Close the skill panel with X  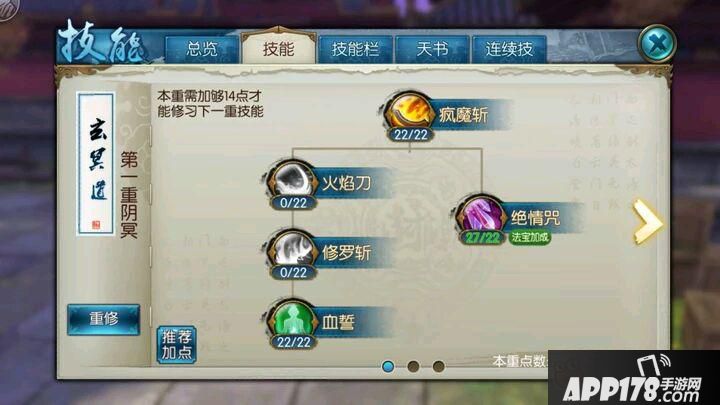657,44
